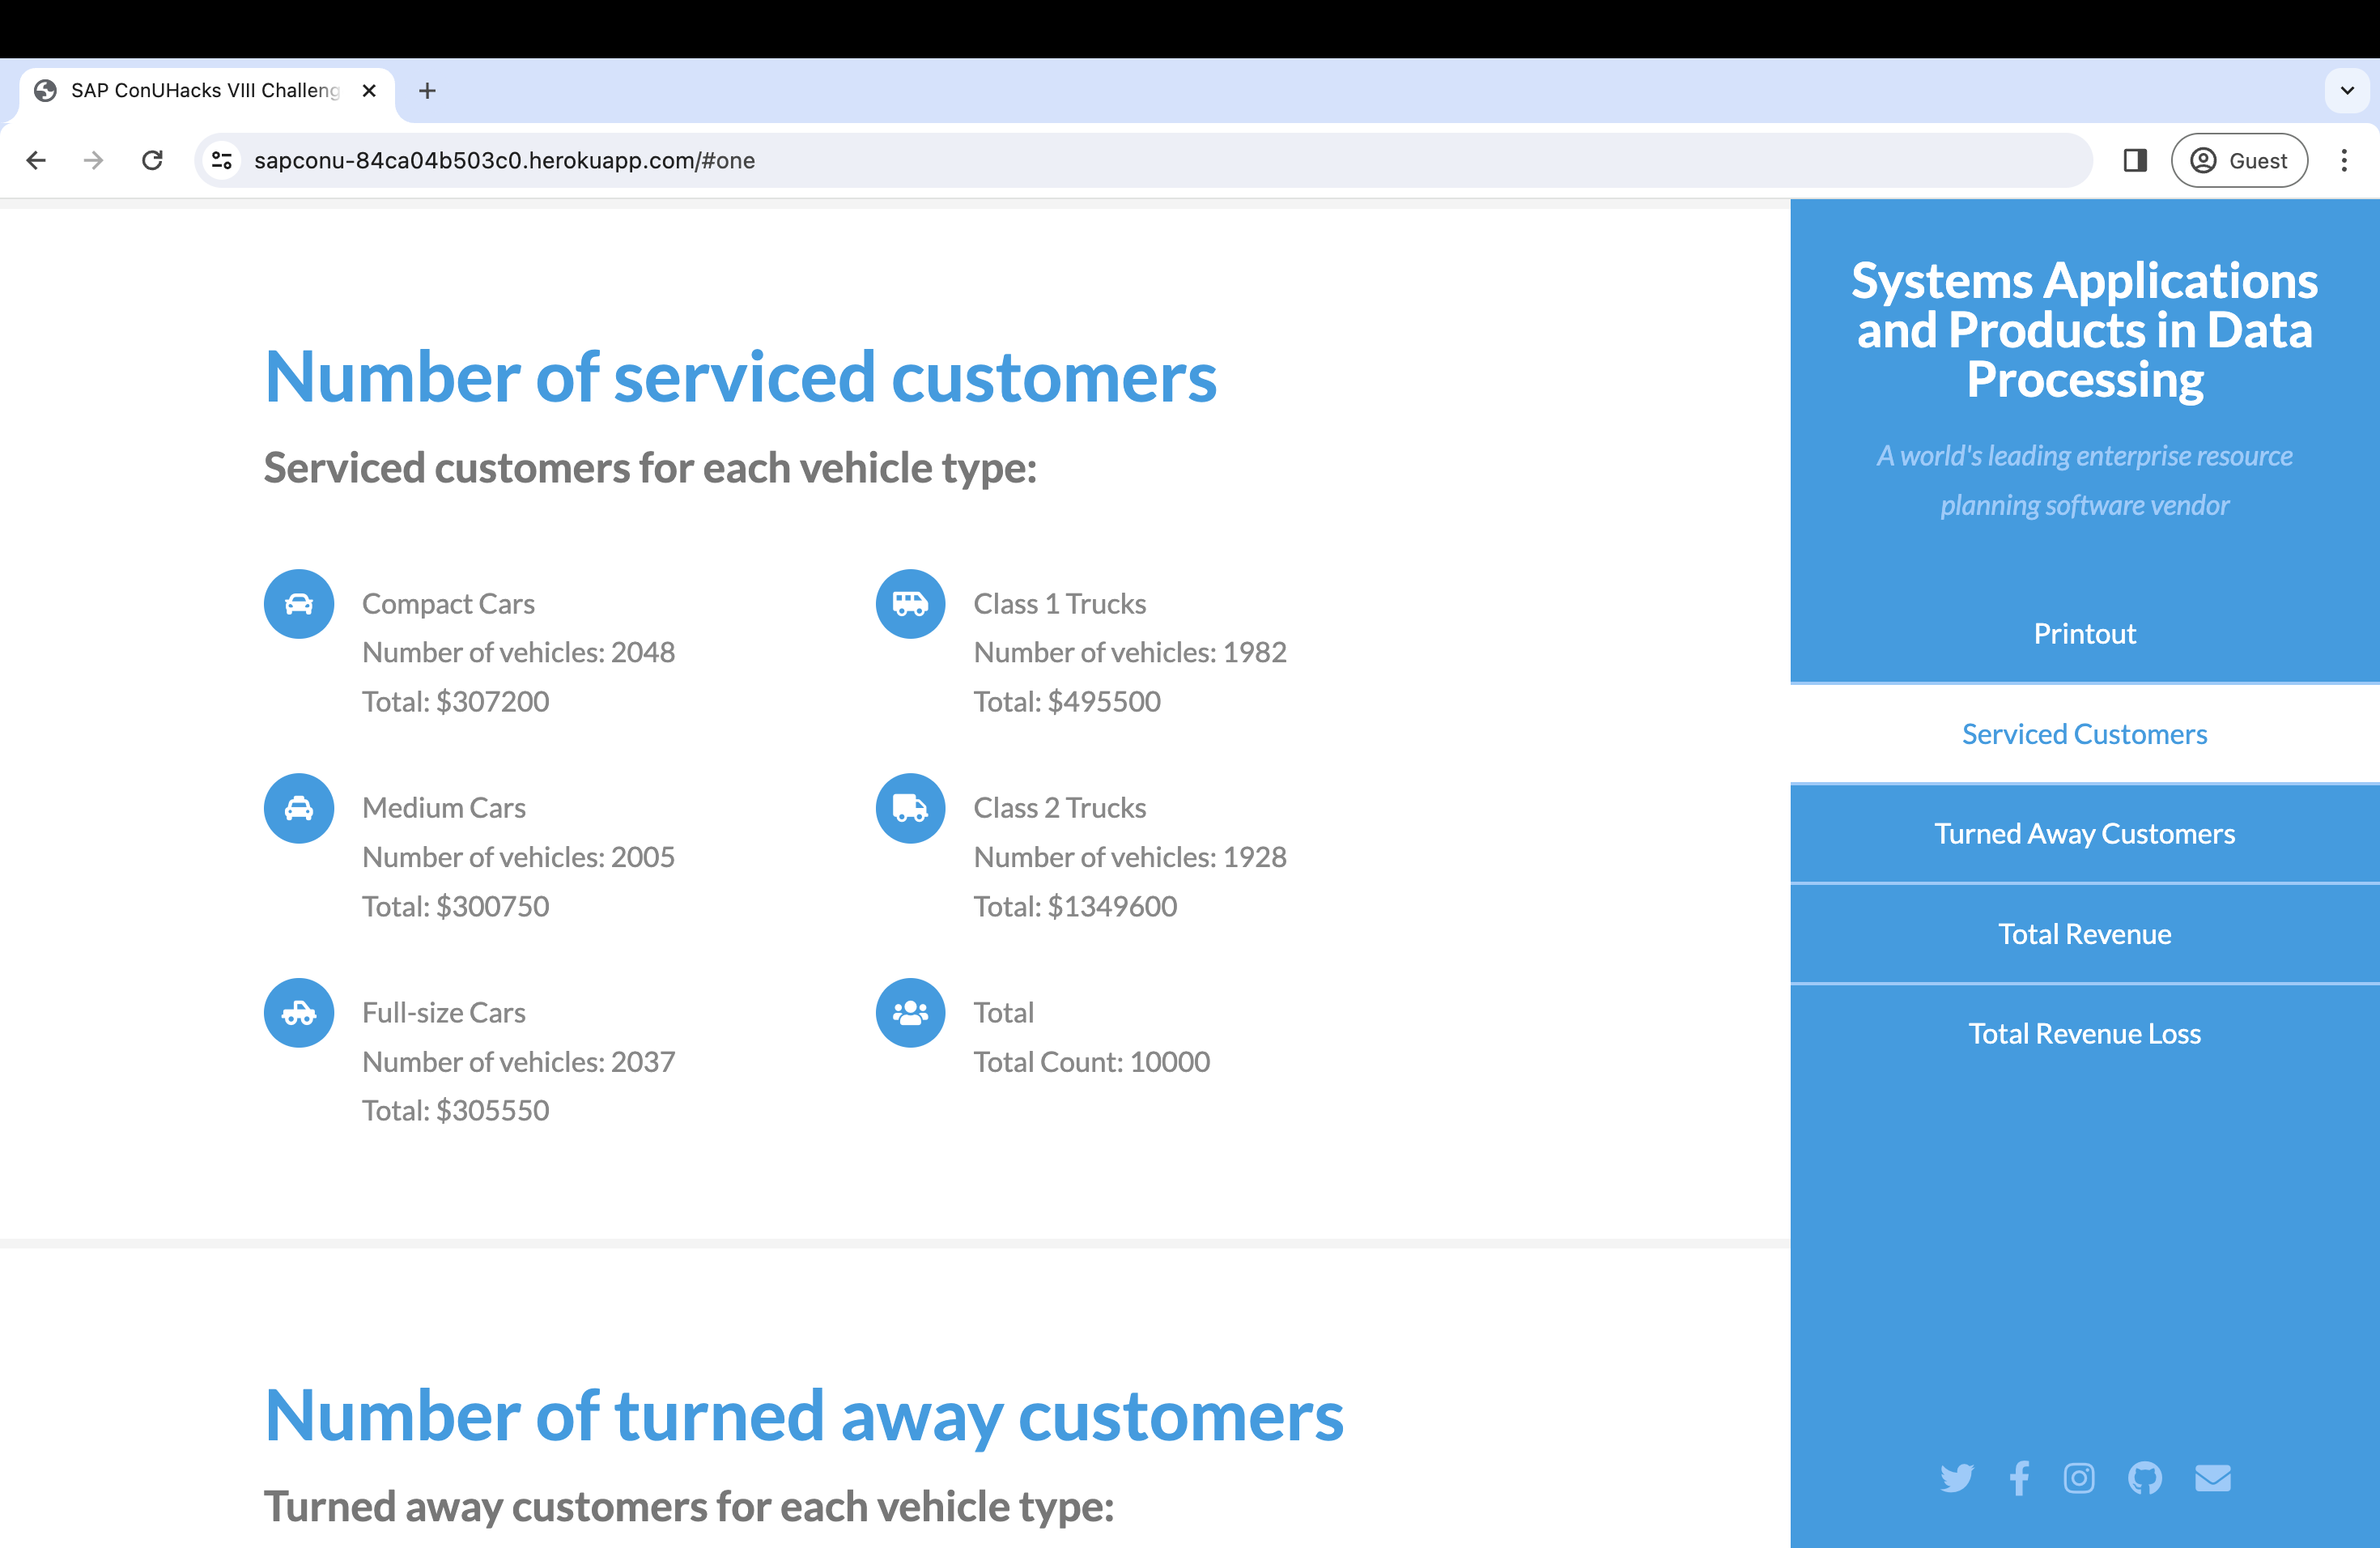
Task: Click the Total customers group icon
Action: click(x=910, y=1013)
